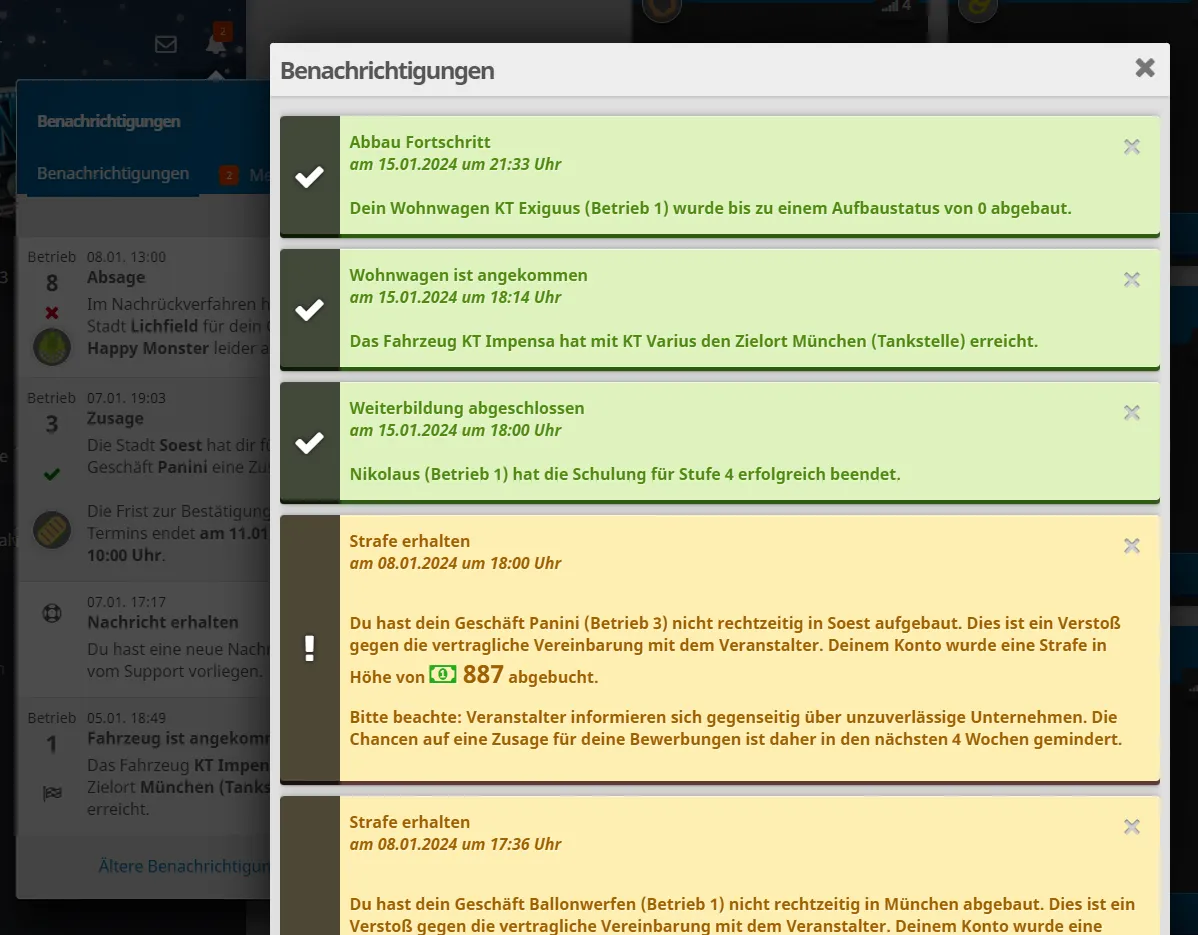Click the green money icon beside 887
This screenshot has width=1198, height=935.
click(442, 675)
